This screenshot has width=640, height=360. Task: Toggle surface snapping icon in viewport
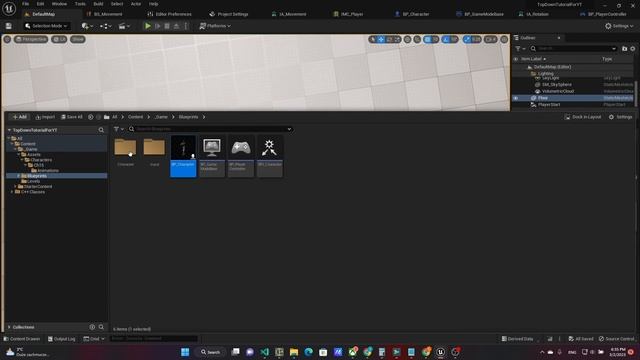[417, 40]
